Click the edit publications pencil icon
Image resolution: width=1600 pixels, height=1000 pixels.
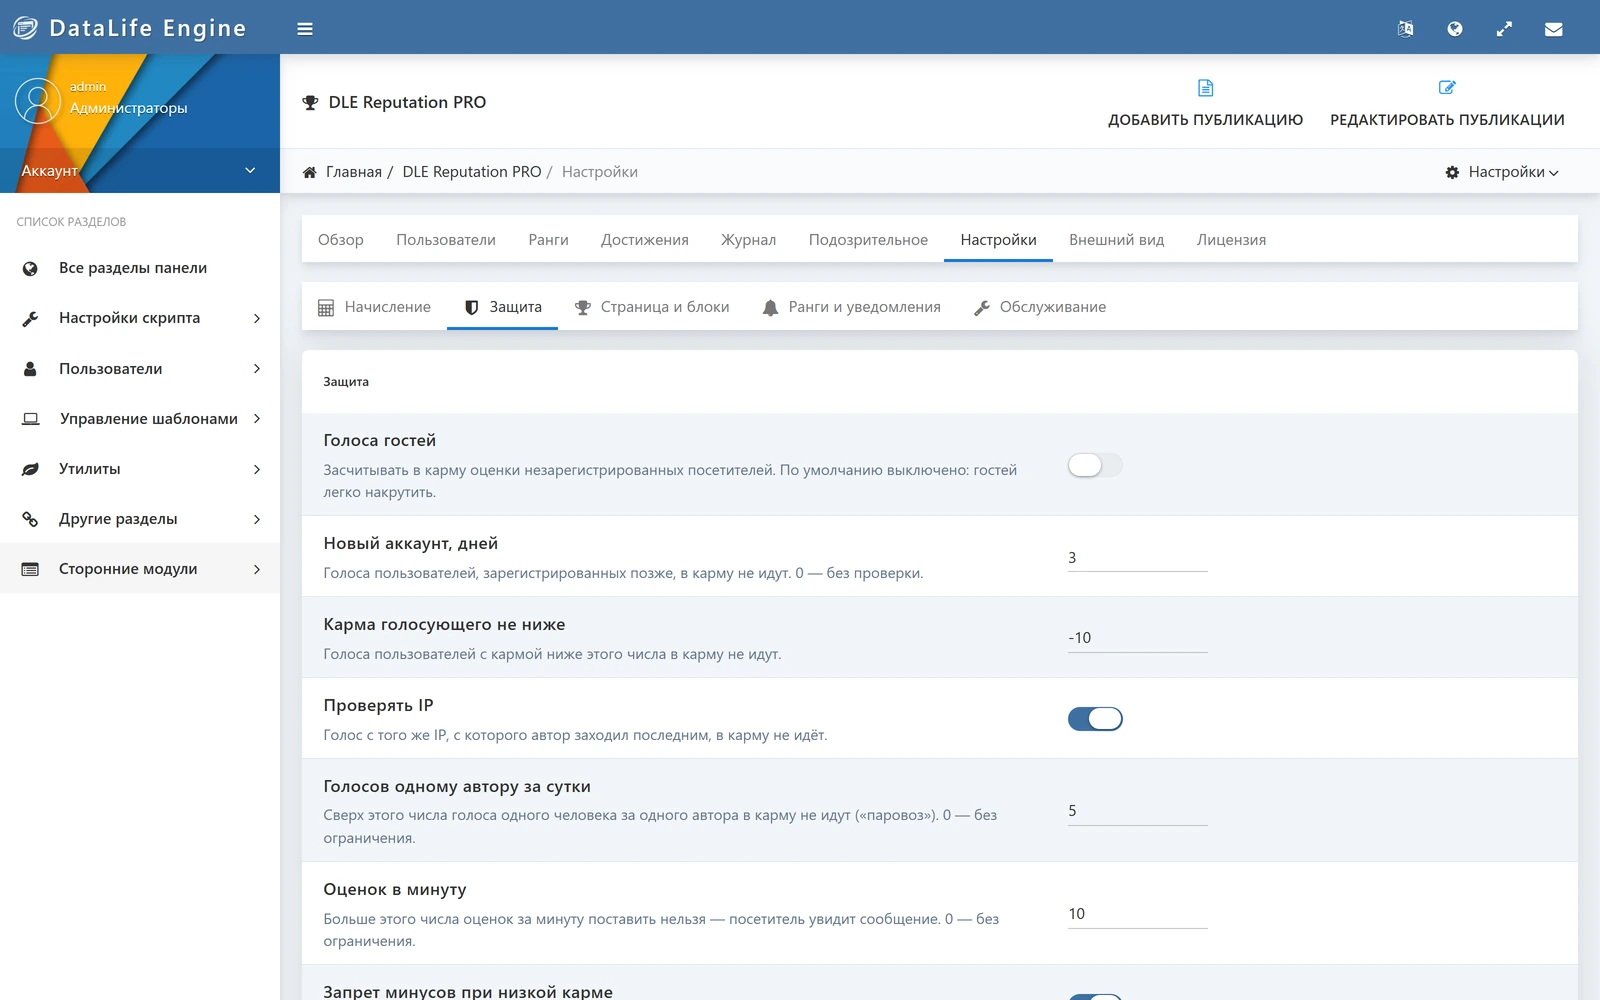click(x=1447, y=88)
